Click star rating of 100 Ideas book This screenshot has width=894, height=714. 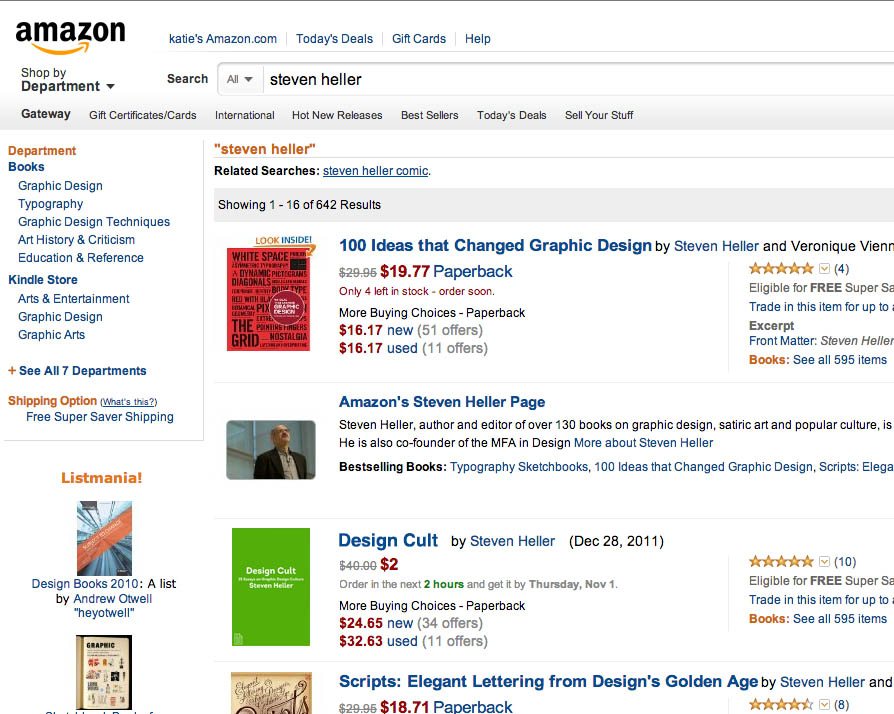(x=781, y=269)
